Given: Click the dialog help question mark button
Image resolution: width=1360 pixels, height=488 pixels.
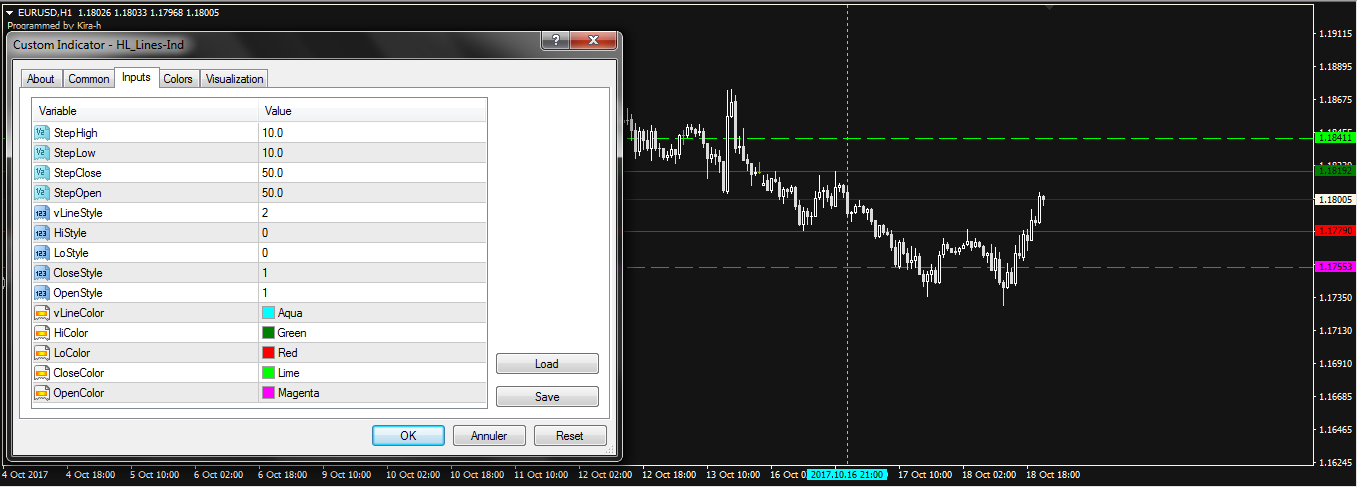Looking at the screenshot, I should point(555,41).
